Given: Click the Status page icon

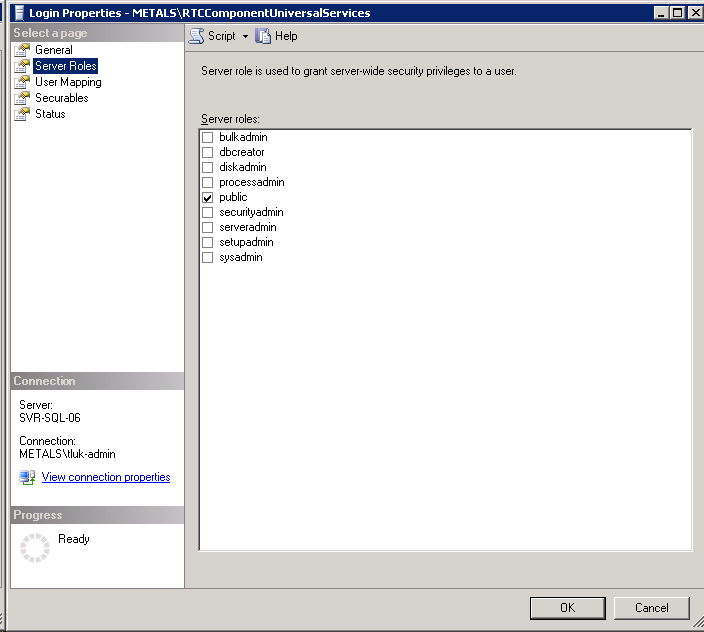Looking at the screenshot, I should pos(22,114).
